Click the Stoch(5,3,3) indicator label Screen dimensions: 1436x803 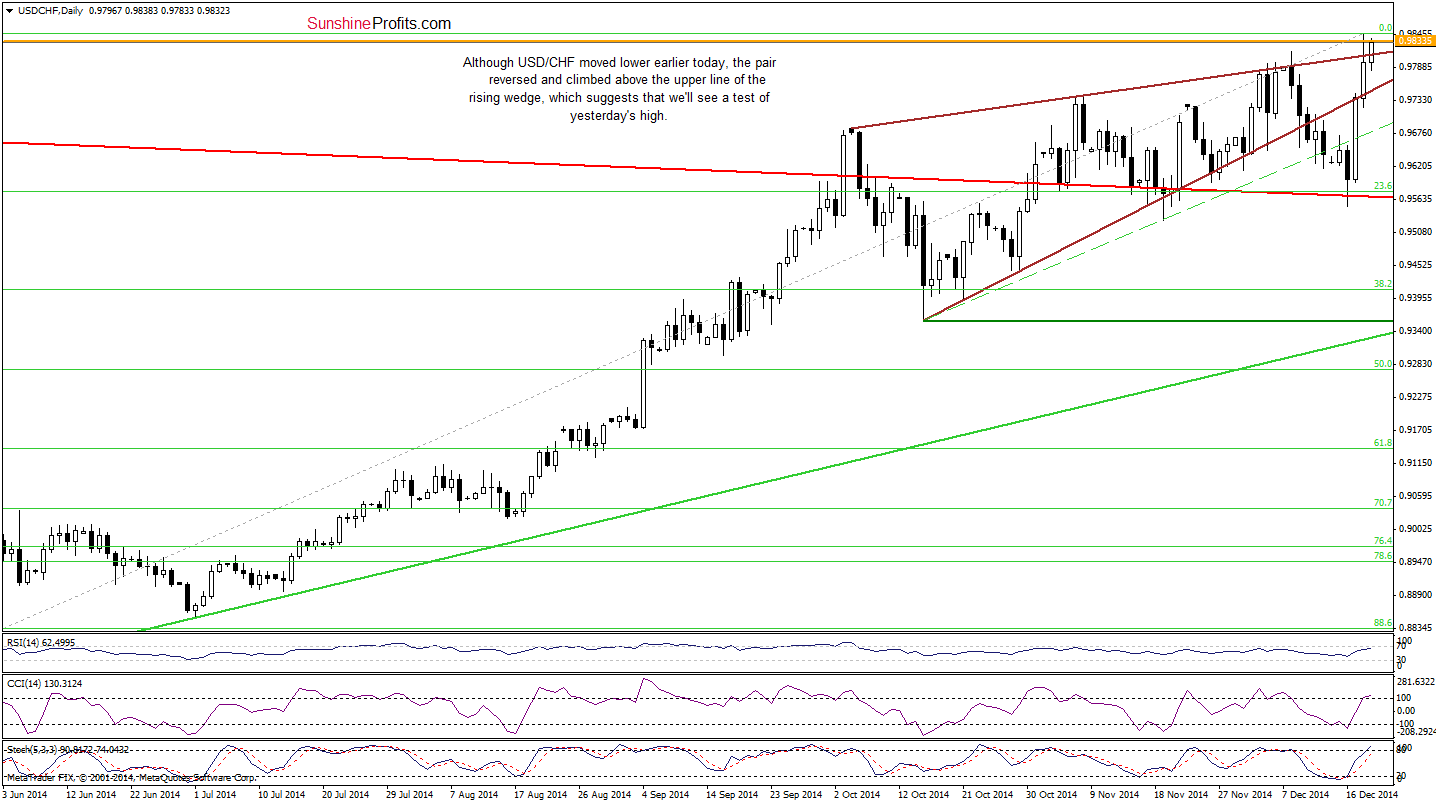pyautogui.click(x=68, y=749)
